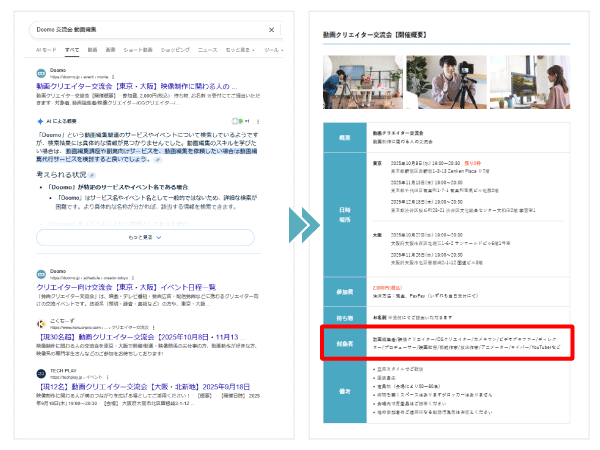Clear the search box with the X icon
This screenshot has width=600, height=450.
[x=273, y=30]
